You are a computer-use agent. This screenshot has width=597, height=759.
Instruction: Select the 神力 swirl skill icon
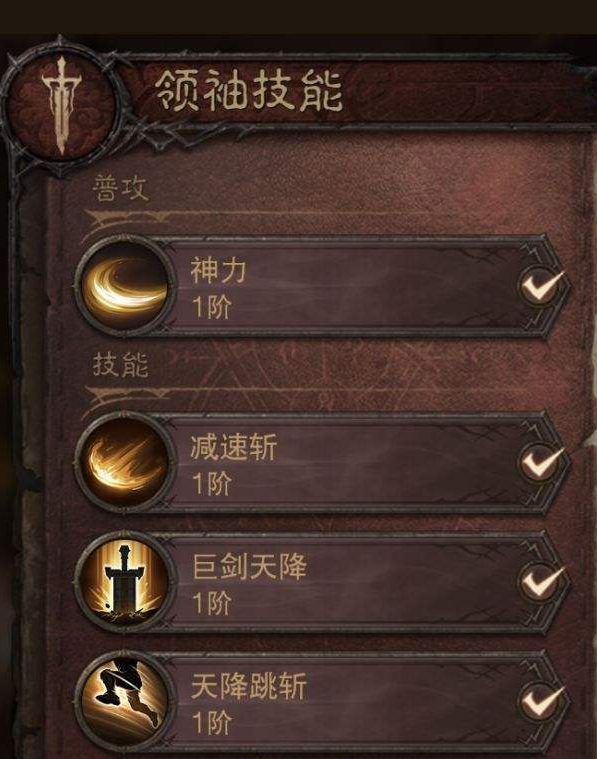click(124, 285)
